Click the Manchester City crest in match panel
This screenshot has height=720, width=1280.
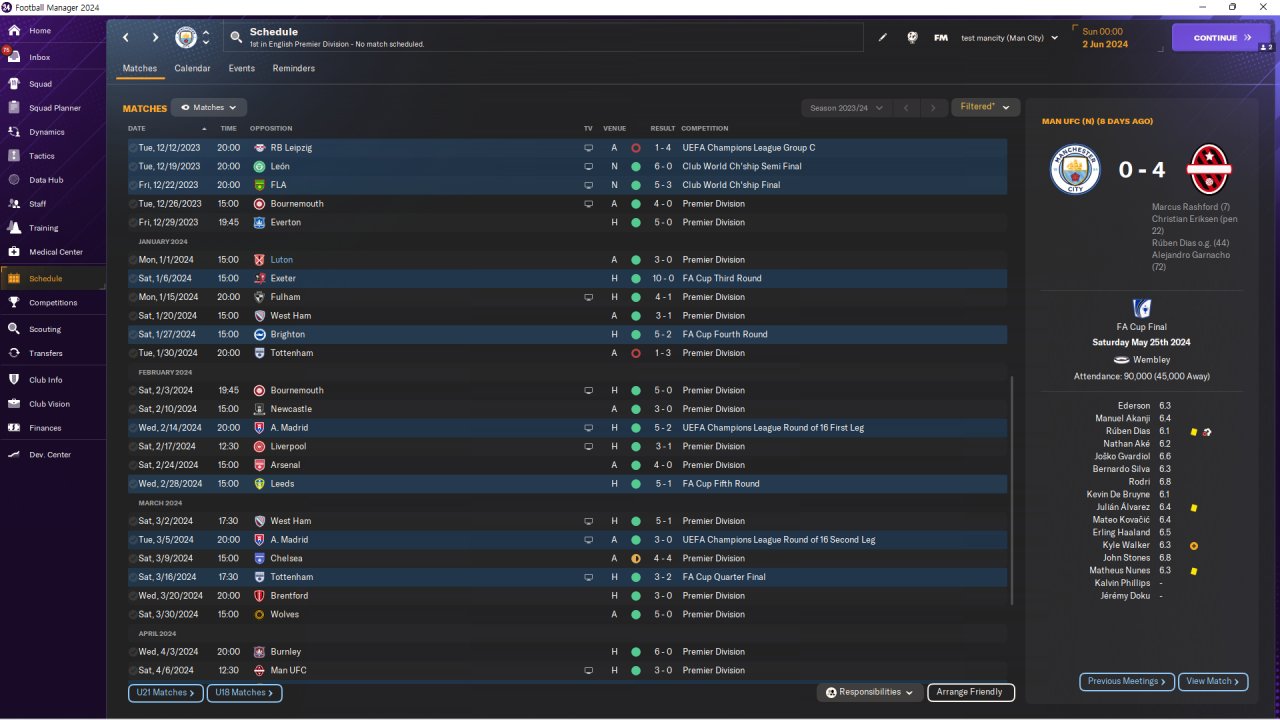(x=1075, y=169)
